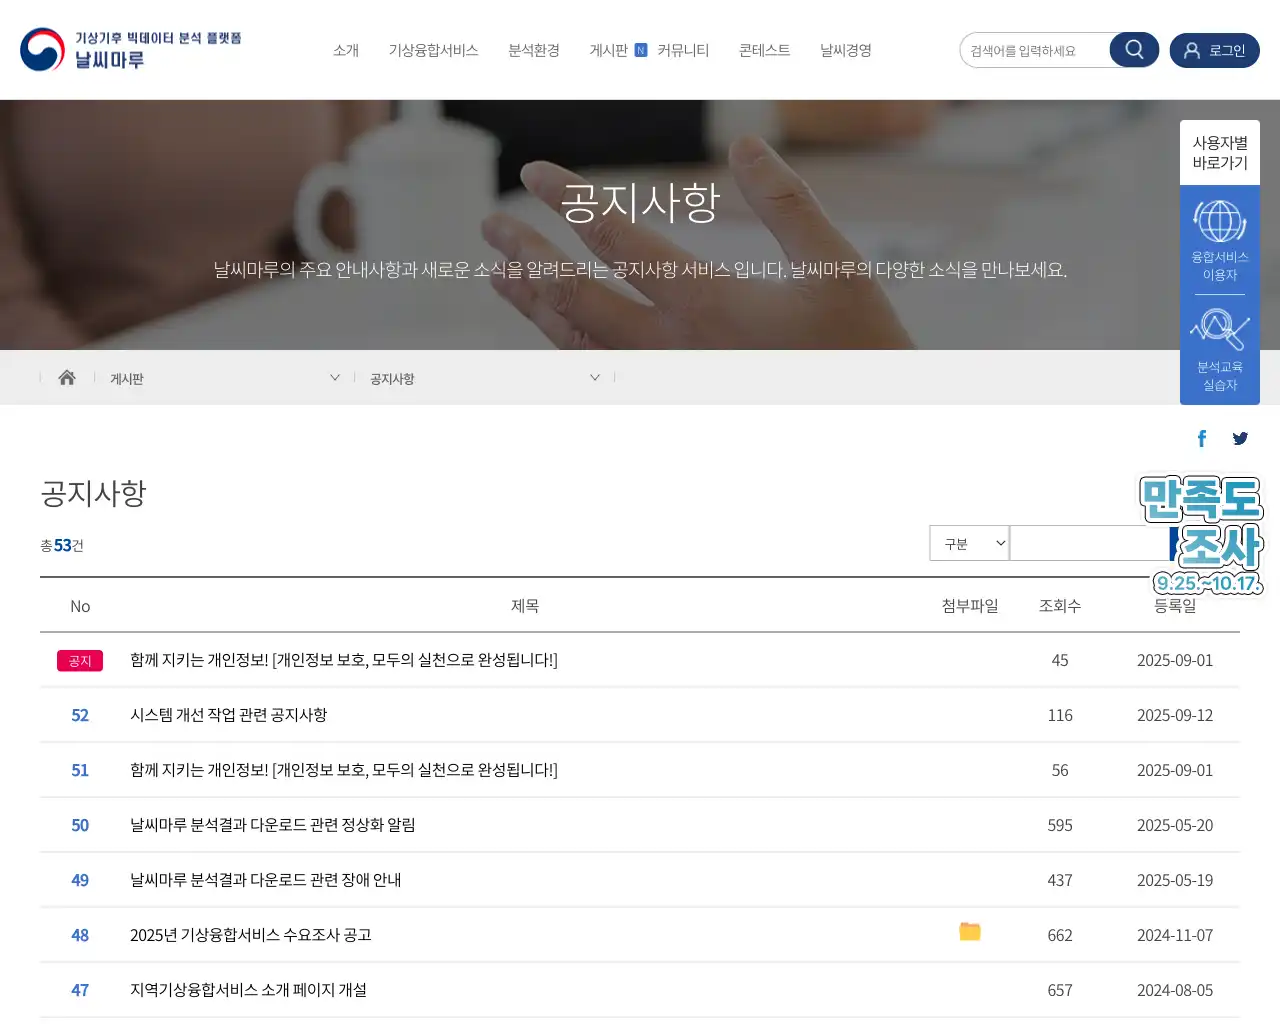Share page via Twitter icon
Screen dimensions: 1280x1024
pos(1240,438)
